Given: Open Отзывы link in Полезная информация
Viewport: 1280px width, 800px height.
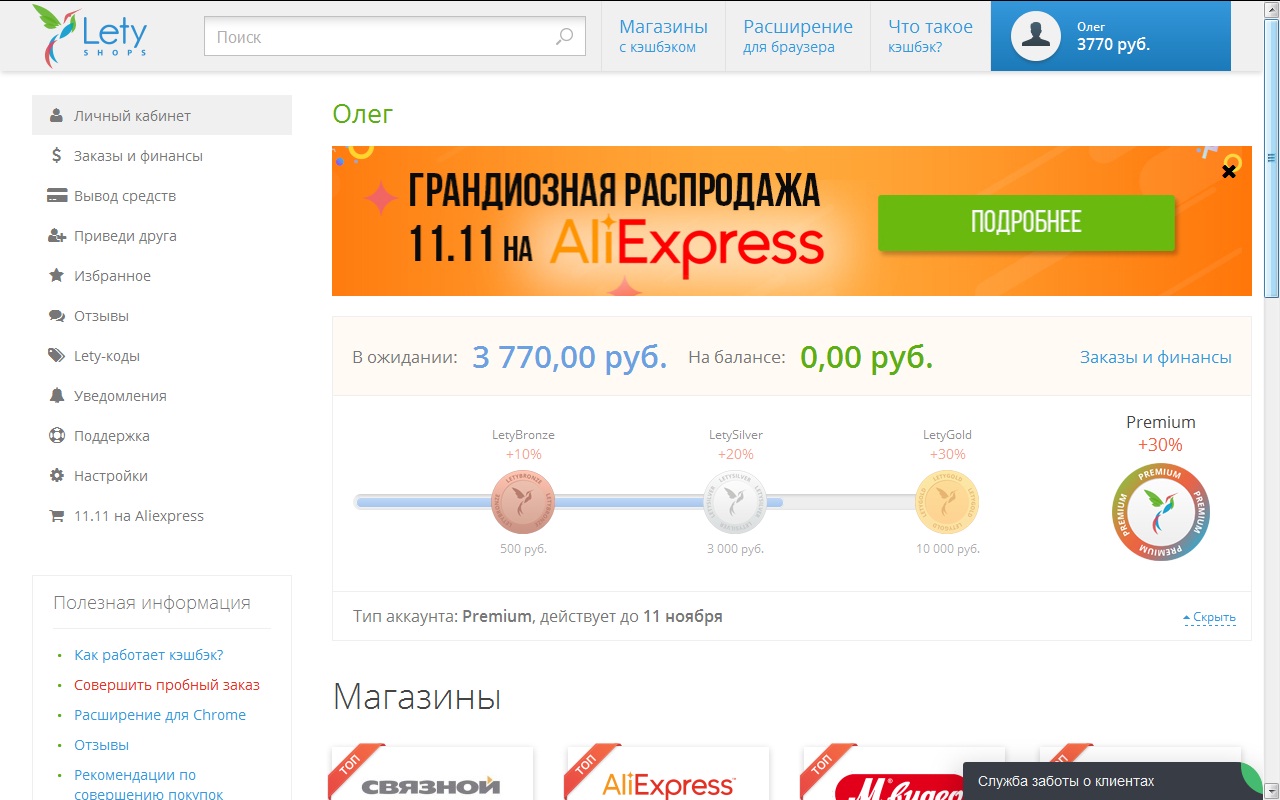Looking at the screenshot, I should click(101, 745).
